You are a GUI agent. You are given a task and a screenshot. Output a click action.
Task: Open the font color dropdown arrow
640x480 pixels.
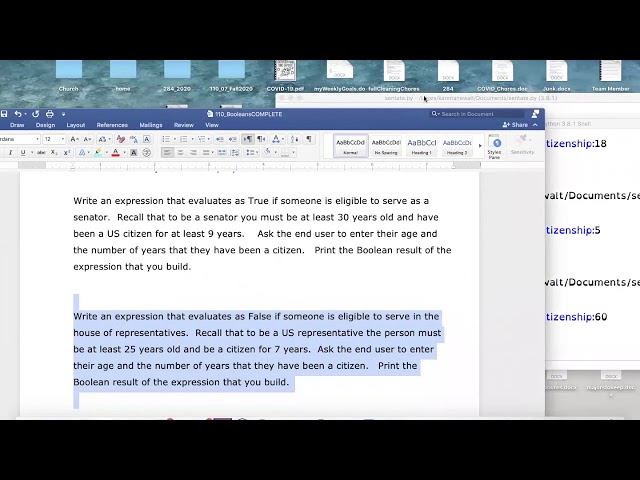coord(124,153)
